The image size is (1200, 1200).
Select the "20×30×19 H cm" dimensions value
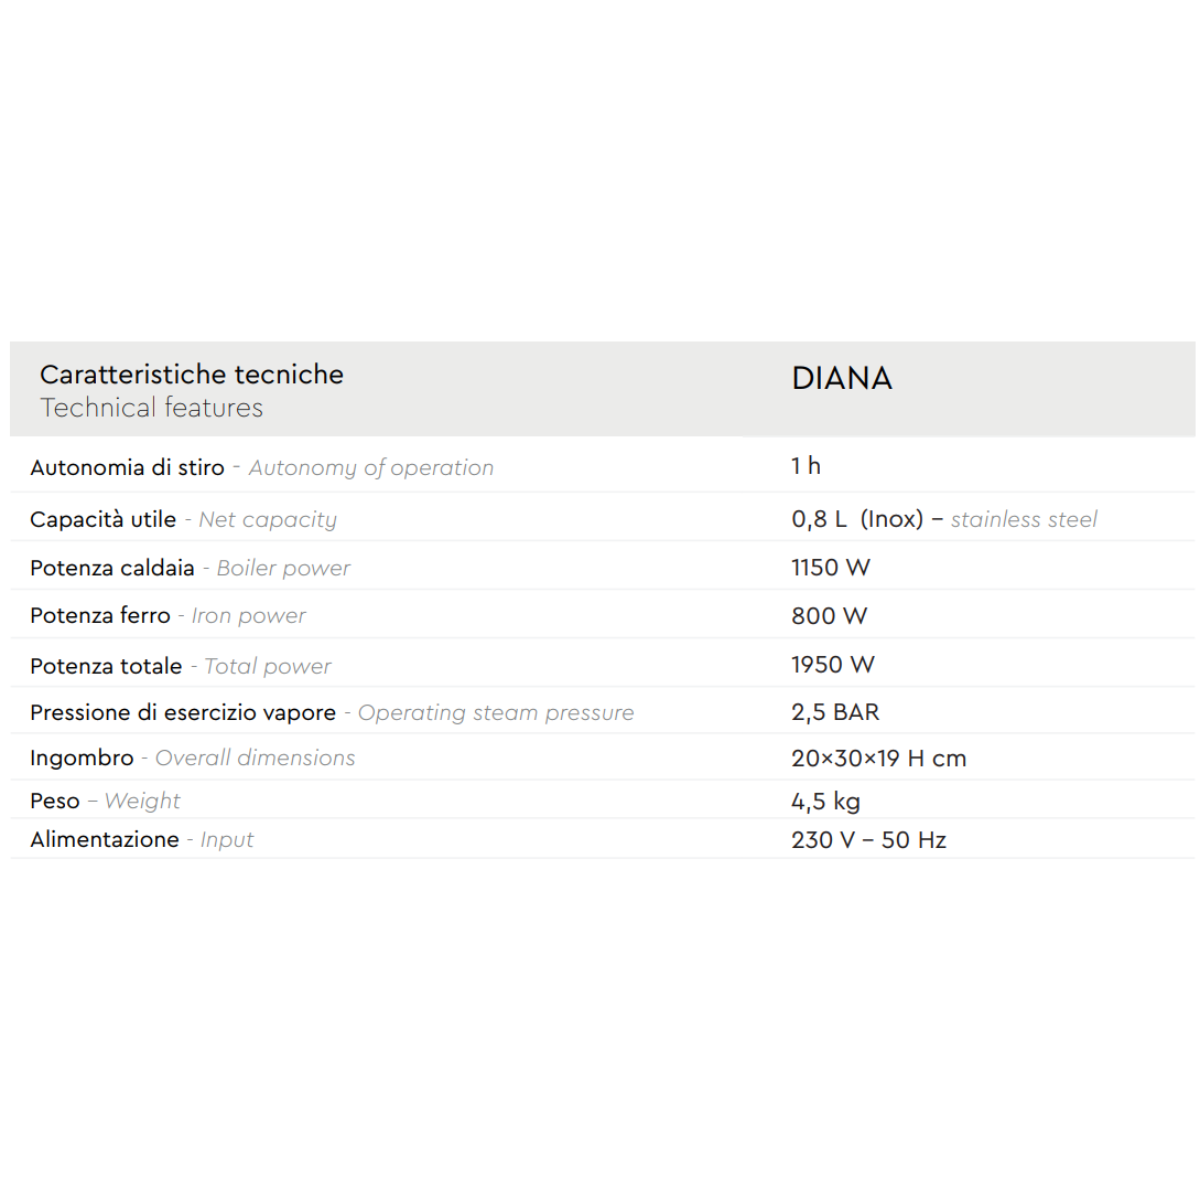(x=878, y=759)
